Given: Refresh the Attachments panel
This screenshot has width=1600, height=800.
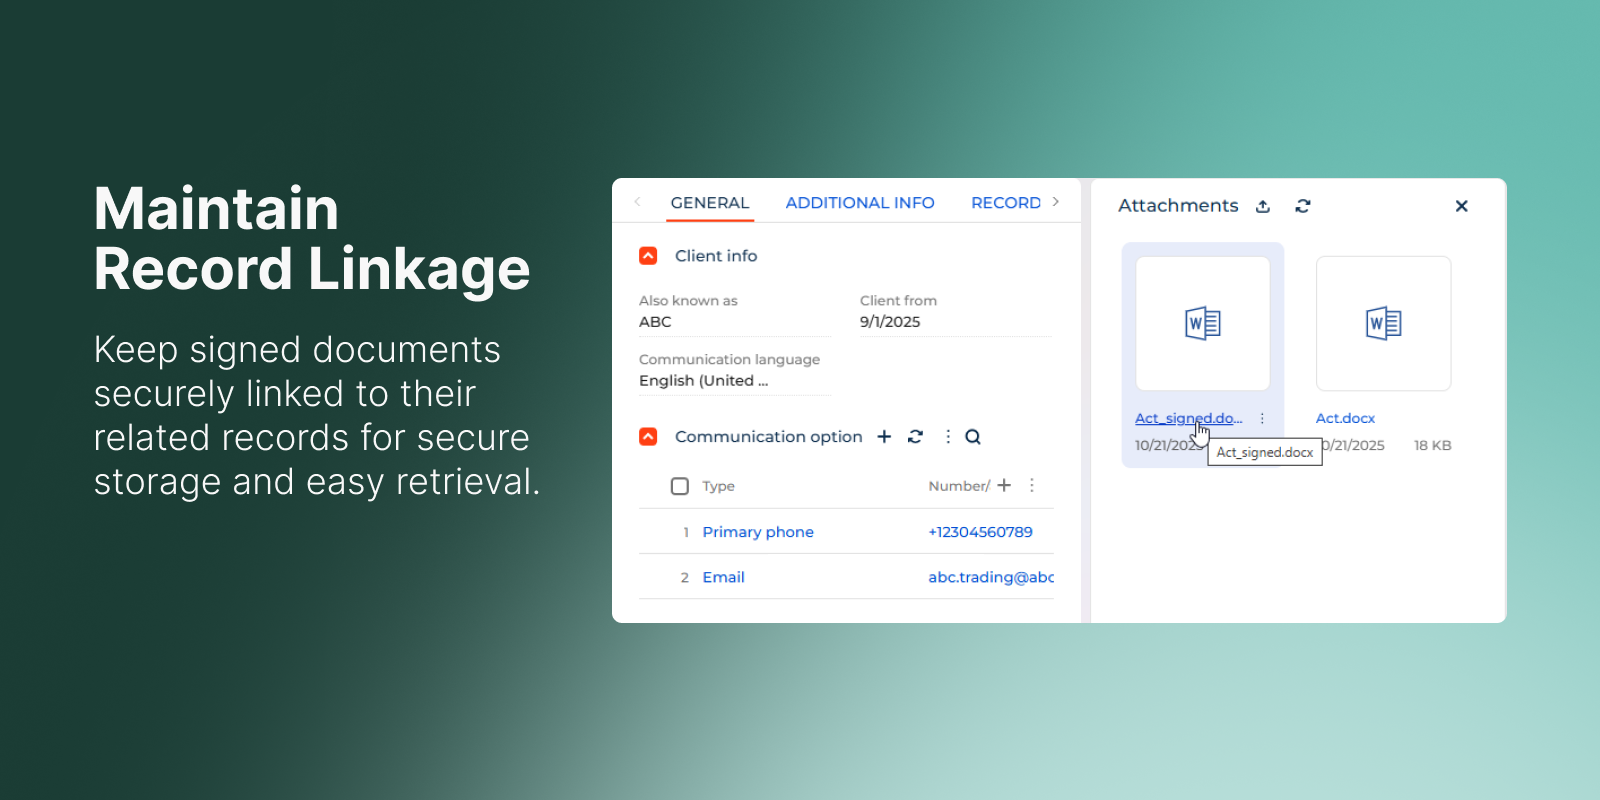Looking at the screenshot, I should pos(1302,206).
